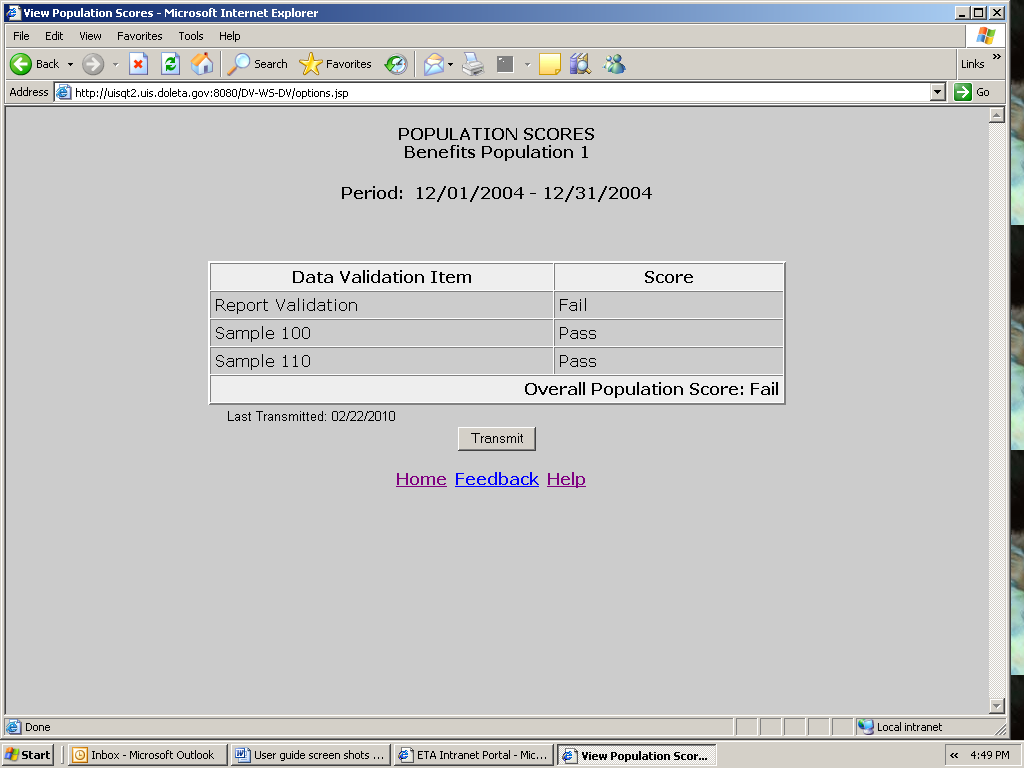Click the Windows flag logo

(x=985, y=36)
